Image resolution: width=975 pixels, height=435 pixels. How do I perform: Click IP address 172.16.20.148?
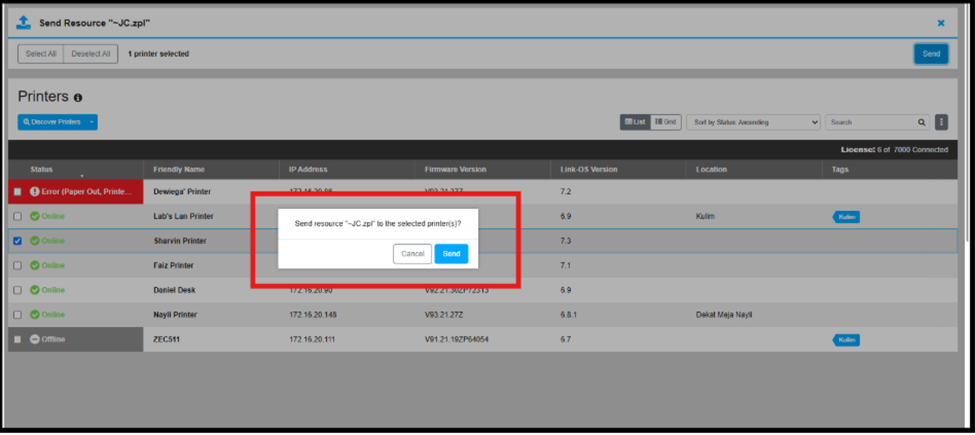(x=312, y=315)
